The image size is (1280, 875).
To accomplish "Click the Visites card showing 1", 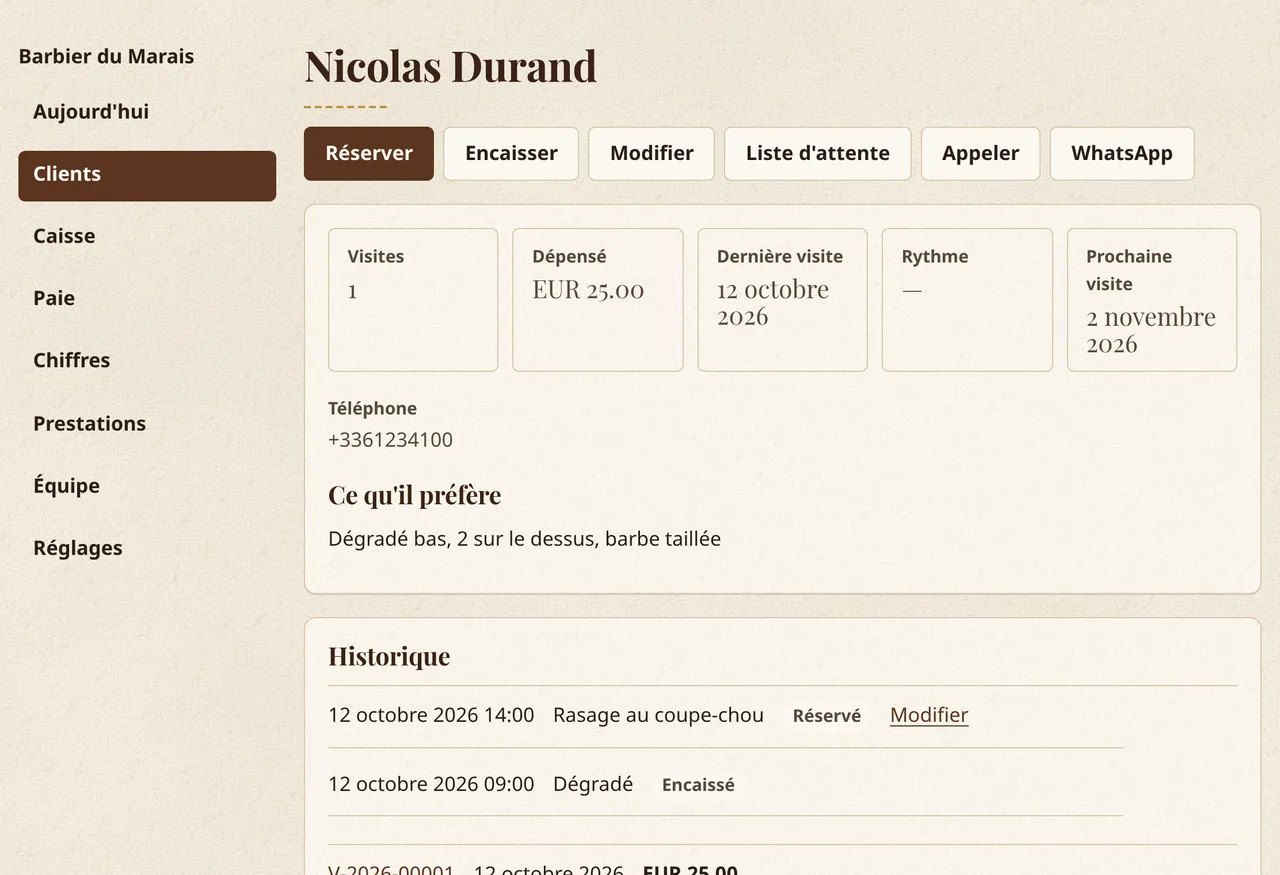I will pyautogui.click(x=413, y=300).
